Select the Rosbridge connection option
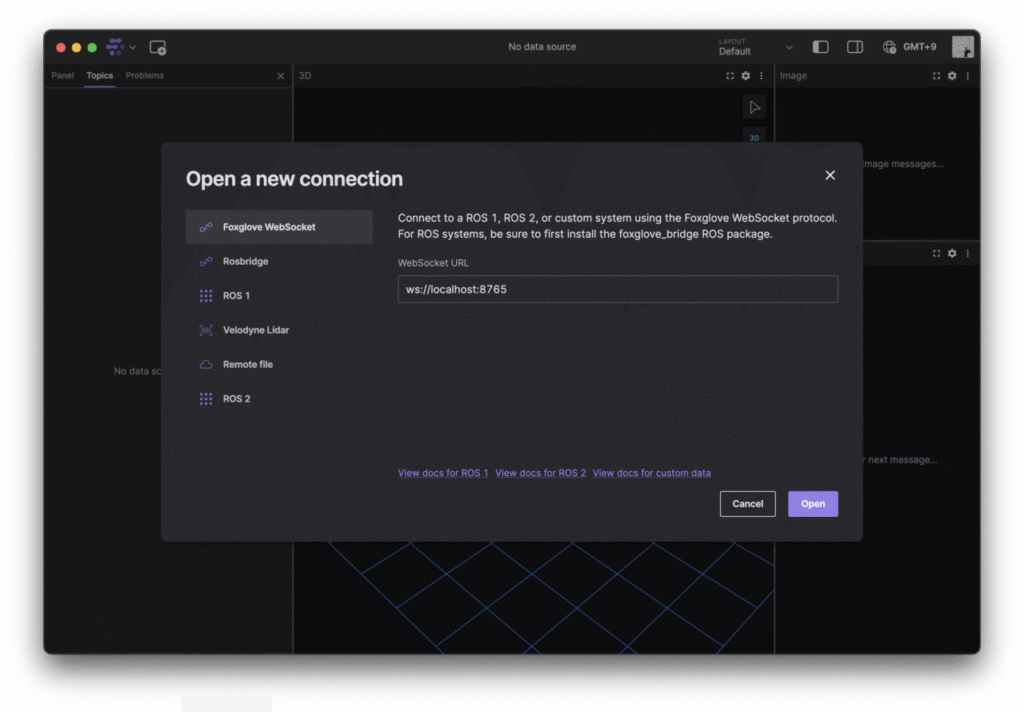 click(x=245, y=262)
